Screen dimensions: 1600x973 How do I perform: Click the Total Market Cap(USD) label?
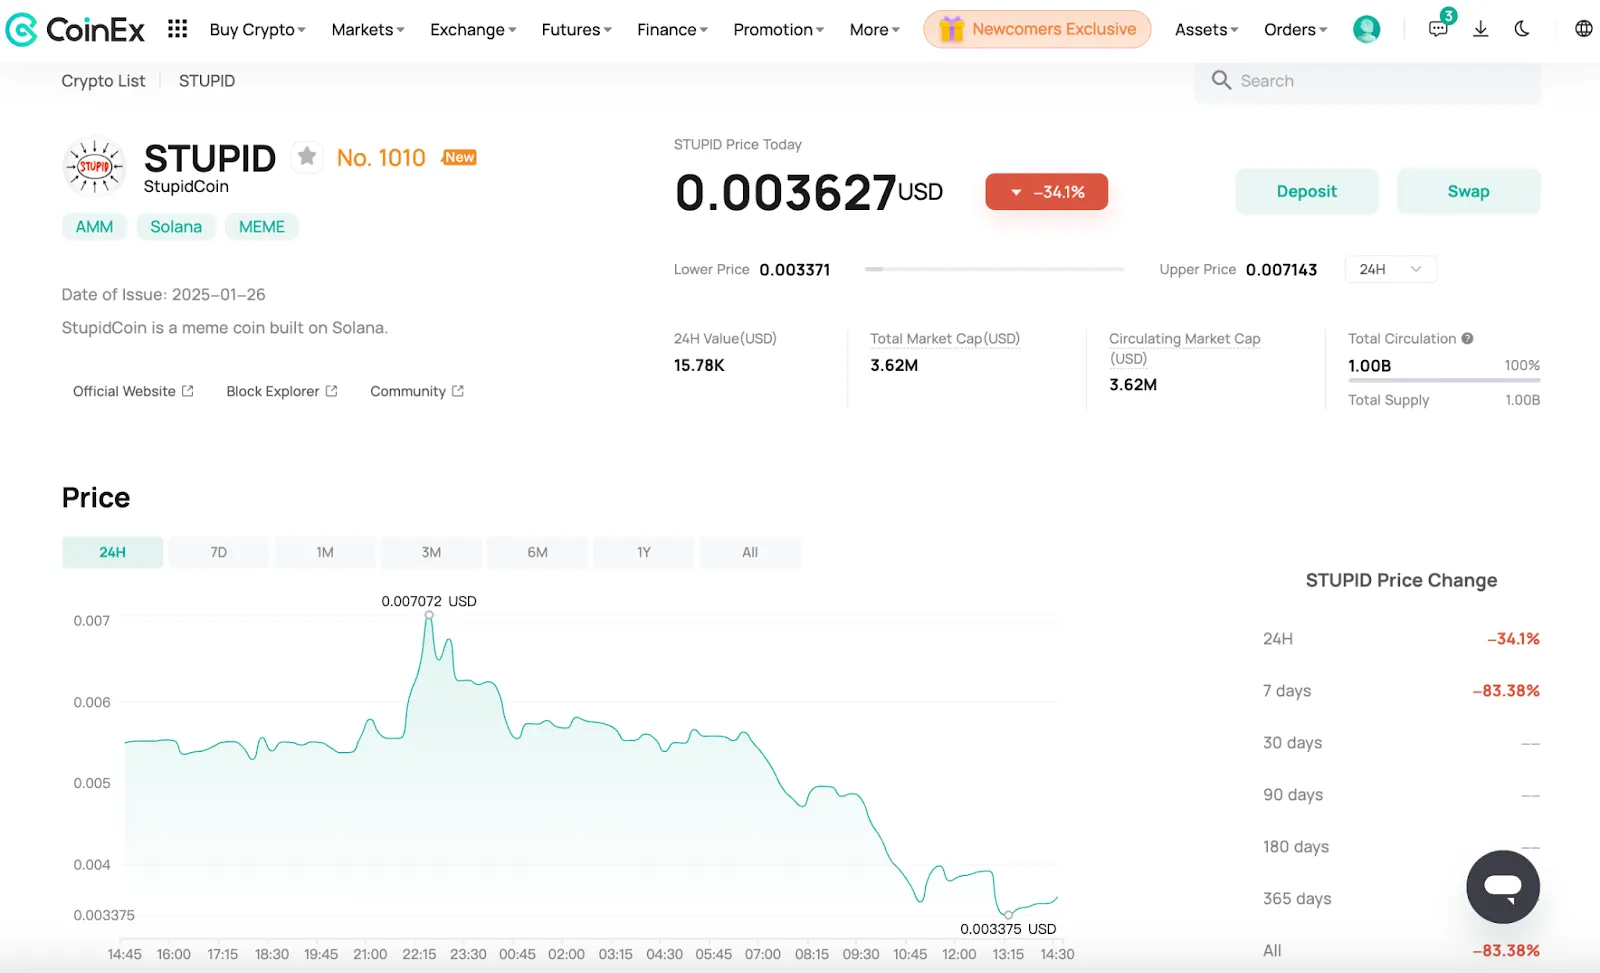pos(945,339)
